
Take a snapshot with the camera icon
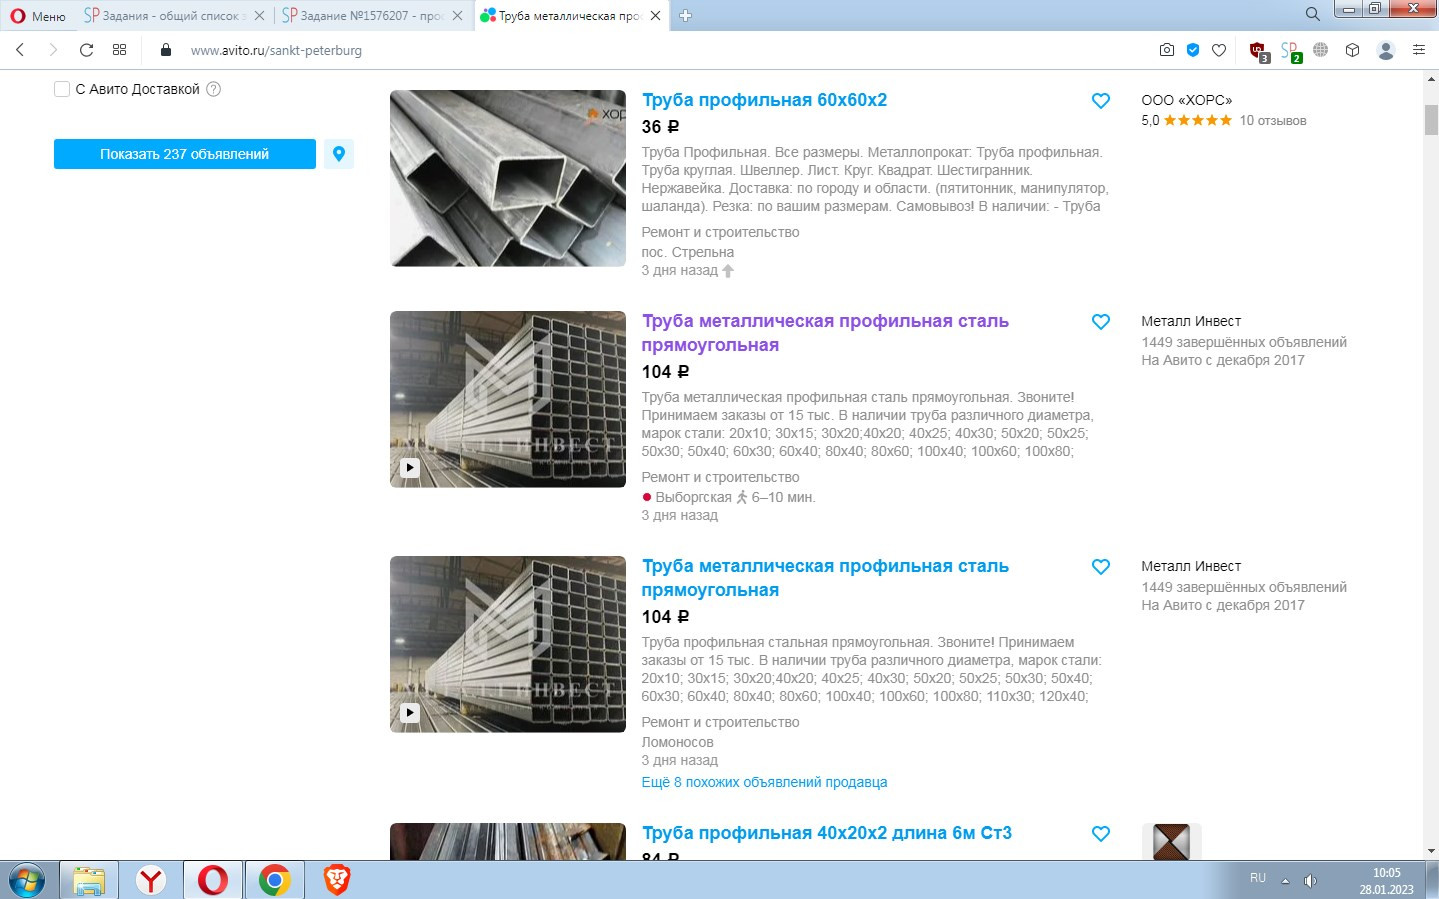1166,50
